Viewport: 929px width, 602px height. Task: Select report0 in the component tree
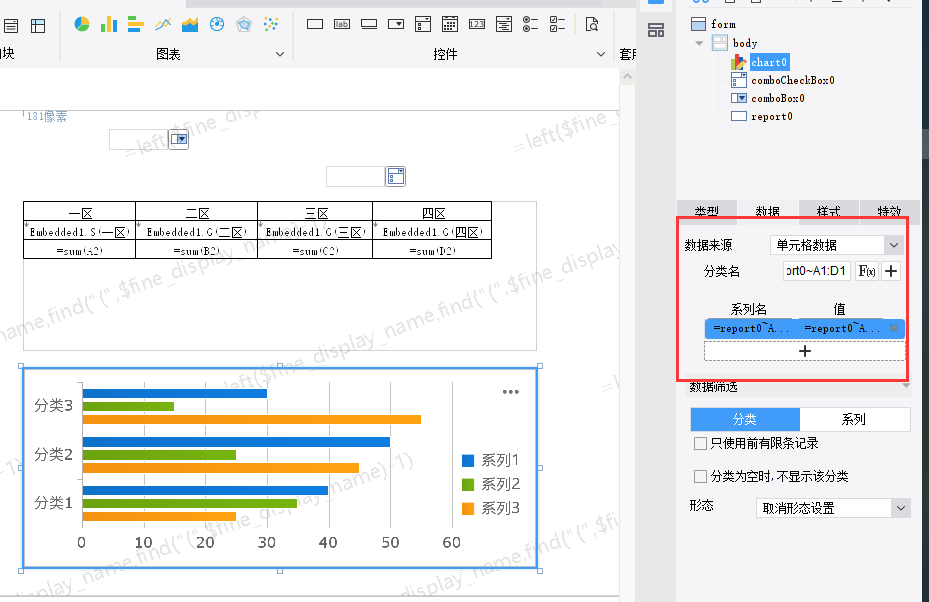pyautogui.click(x=772, y=116)
